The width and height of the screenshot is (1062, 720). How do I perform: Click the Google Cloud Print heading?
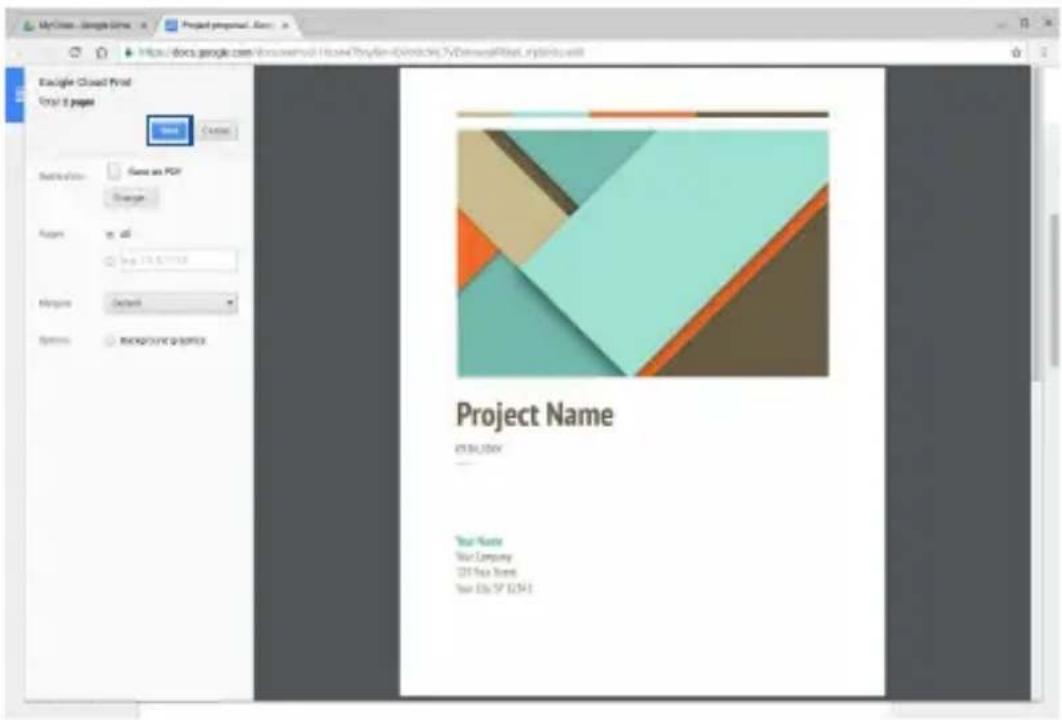tap(85, 82)
